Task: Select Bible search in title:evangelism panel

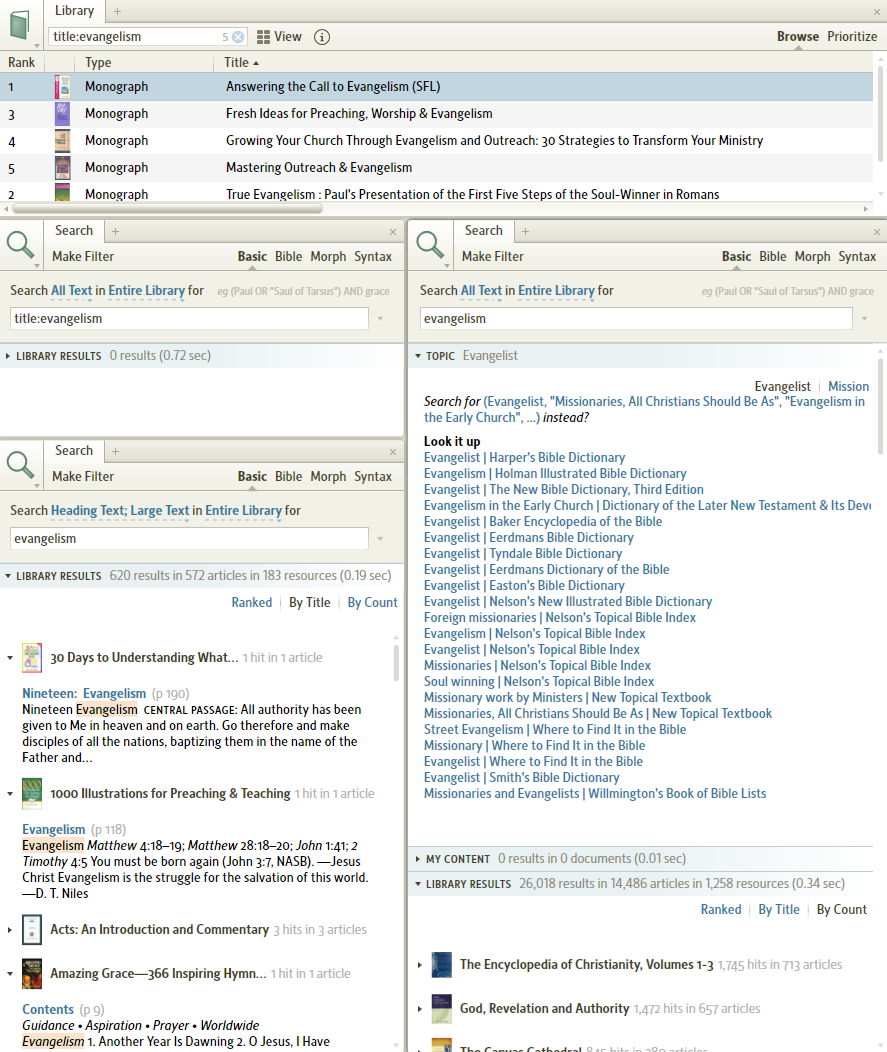Action: pos(289,256)
